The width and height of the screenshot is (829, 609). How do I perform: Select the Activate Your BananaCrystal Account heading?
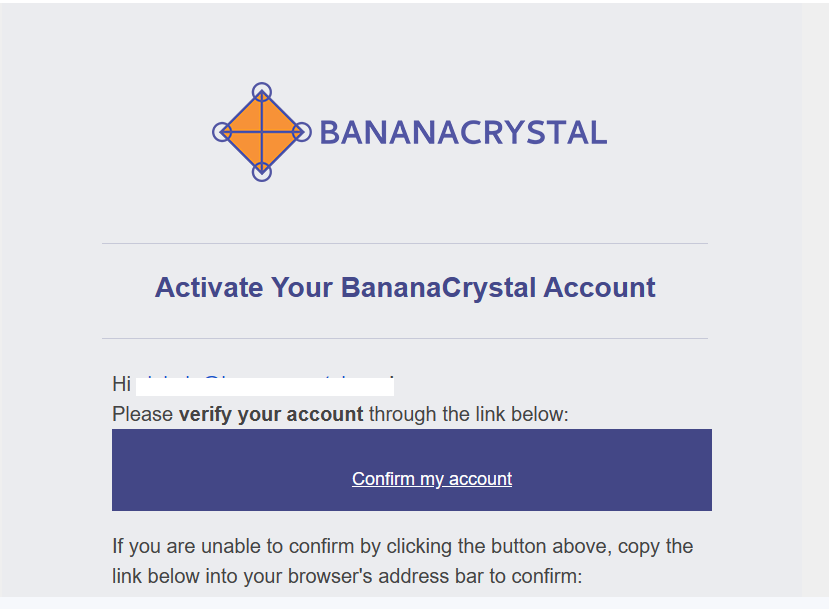coord(405,288)
